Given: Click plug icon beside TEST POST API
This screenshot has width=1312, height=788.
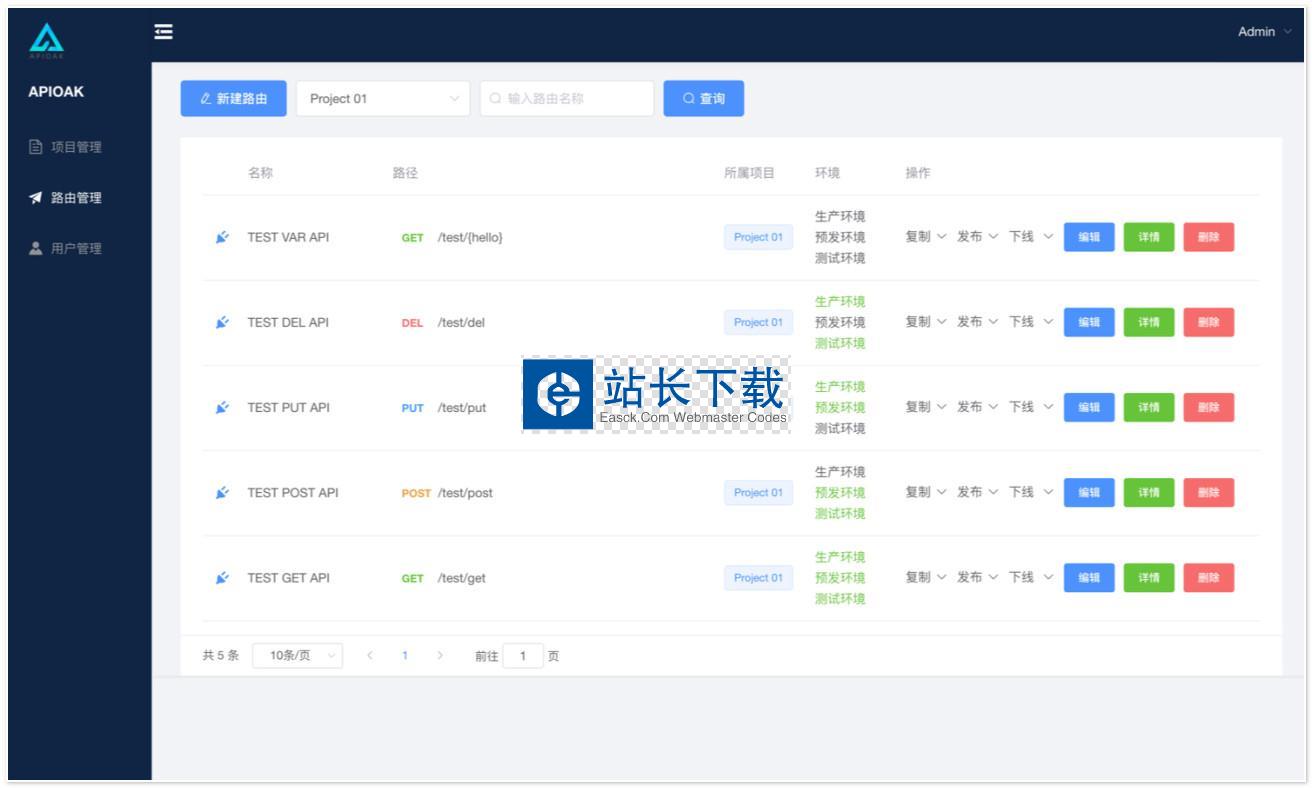Looking at the screenshot, I should tap(222, 492).
